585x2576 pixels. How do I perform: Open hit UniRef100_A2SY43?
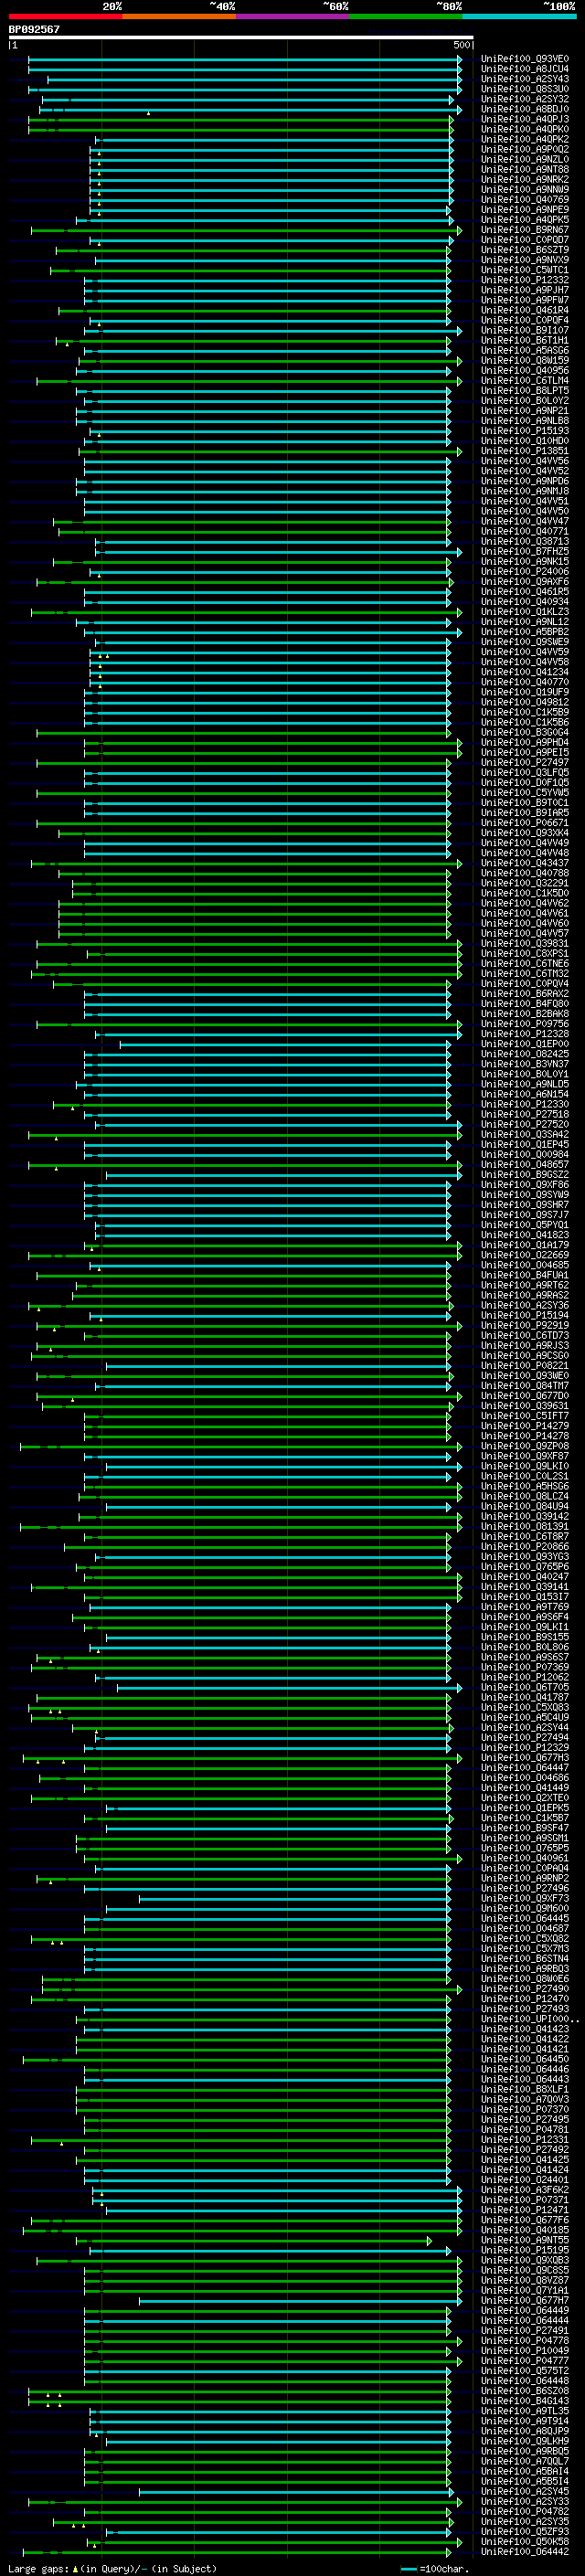click(525, 79)
